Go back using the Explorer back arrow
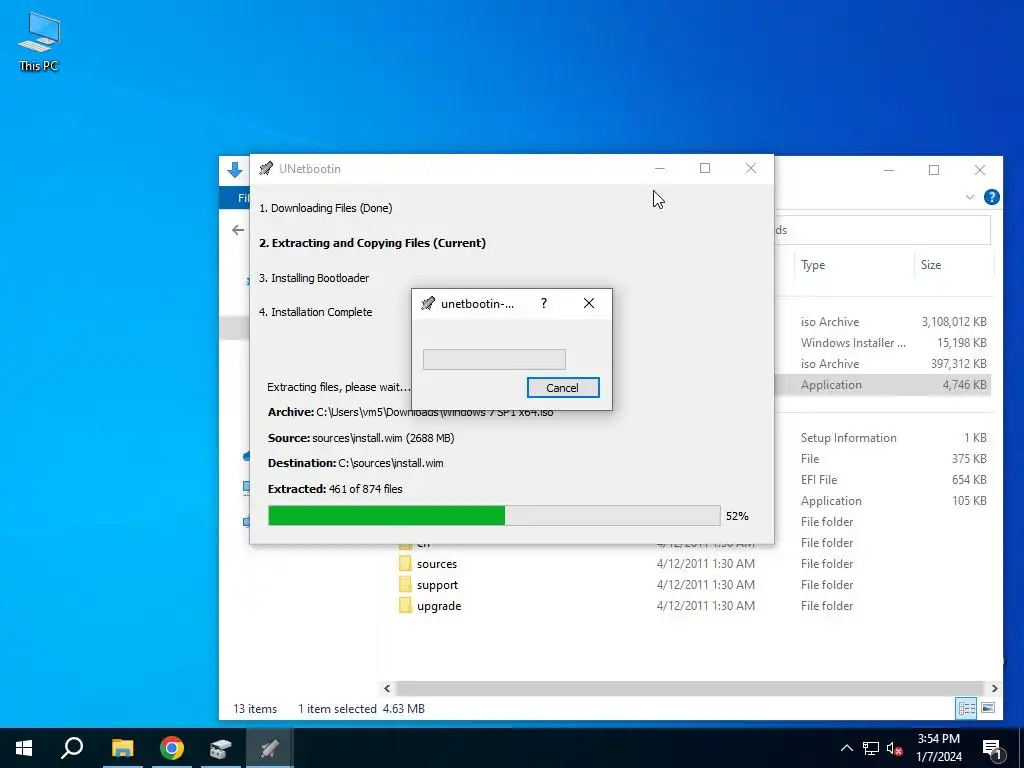 238,230
